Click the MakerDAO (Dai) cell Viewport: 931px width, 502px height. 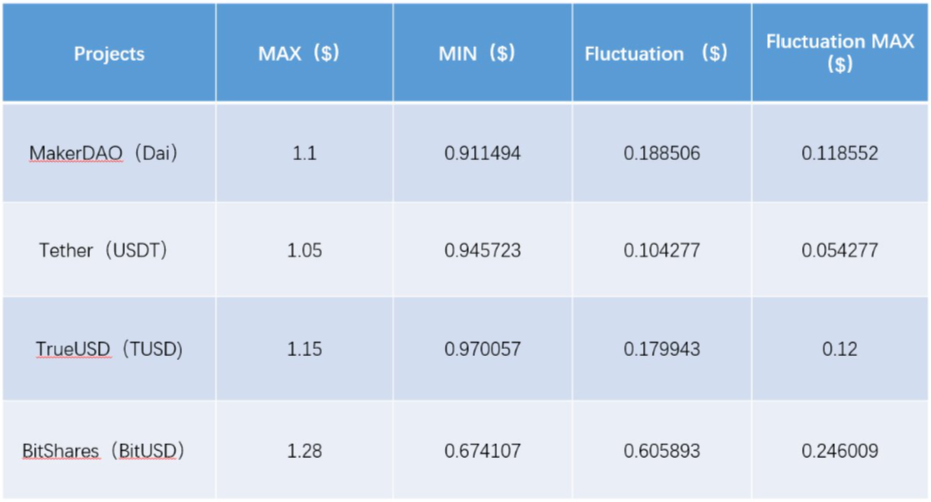[x=109, y=153]
